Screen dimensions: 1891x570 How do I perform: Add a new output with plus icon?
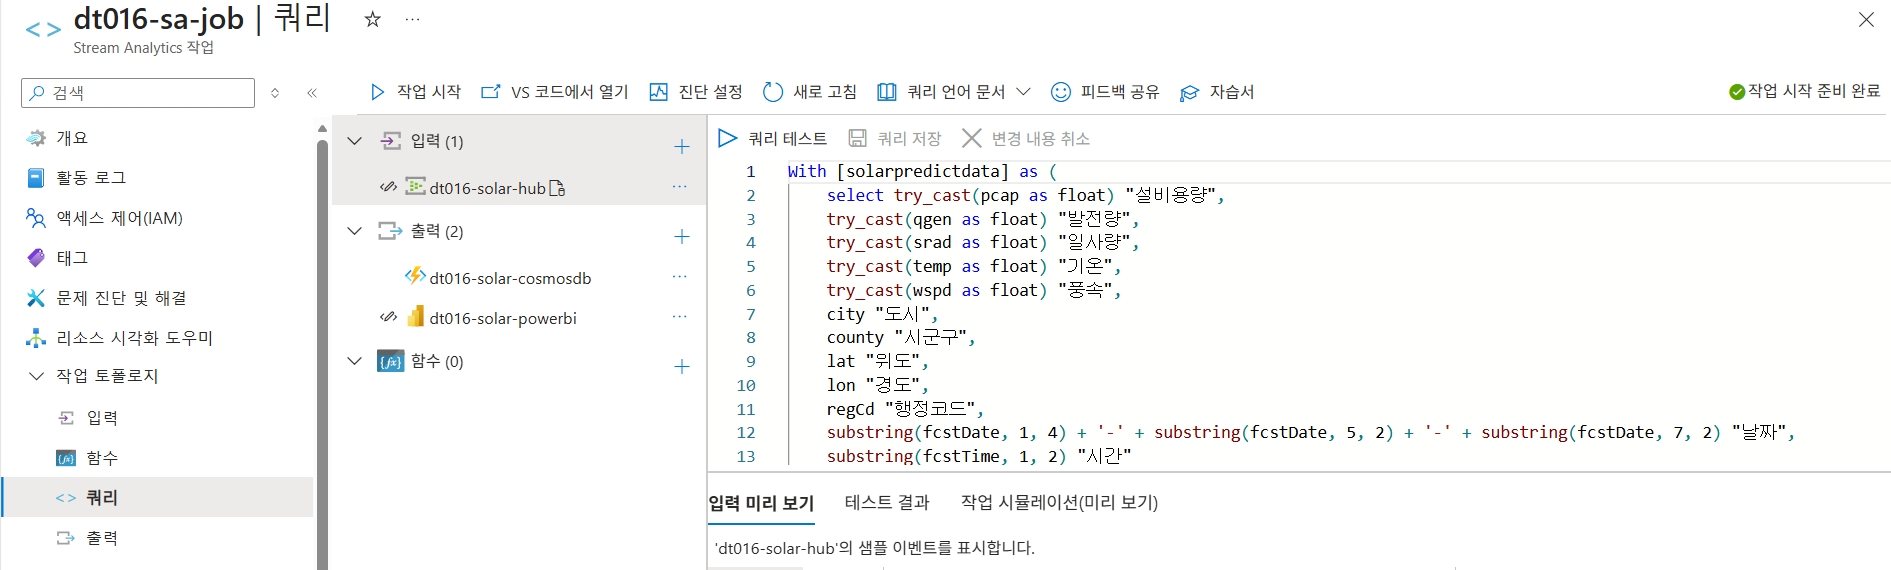(682, 237)
